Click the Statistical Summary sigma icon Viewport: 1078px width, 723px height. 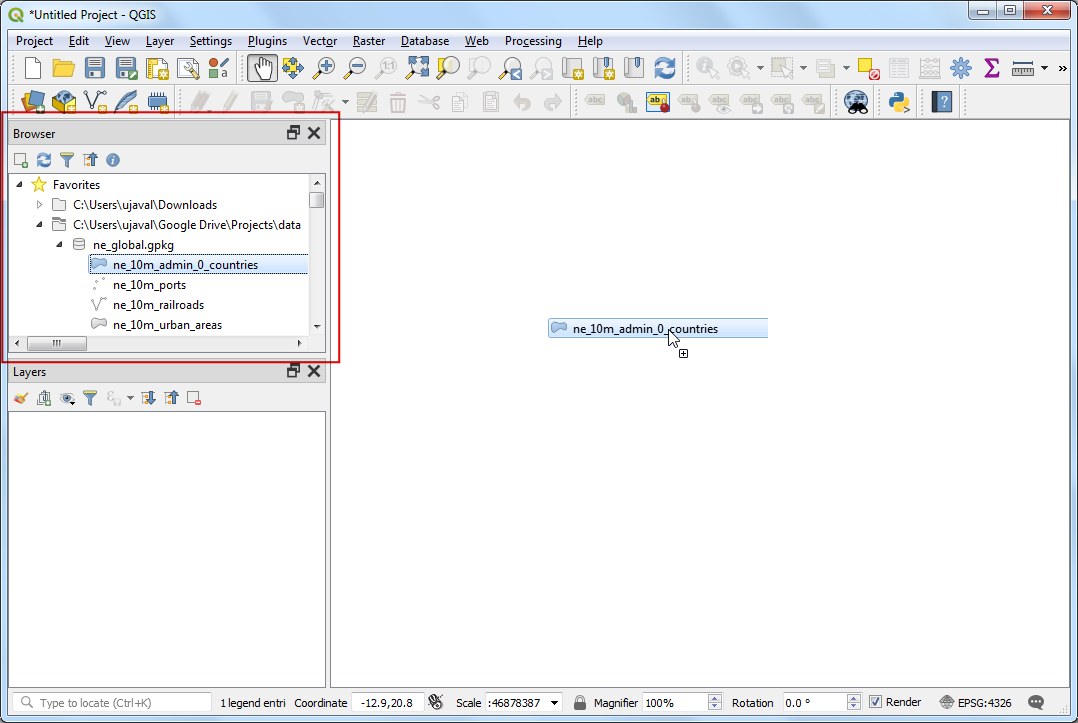click(991, 68)
